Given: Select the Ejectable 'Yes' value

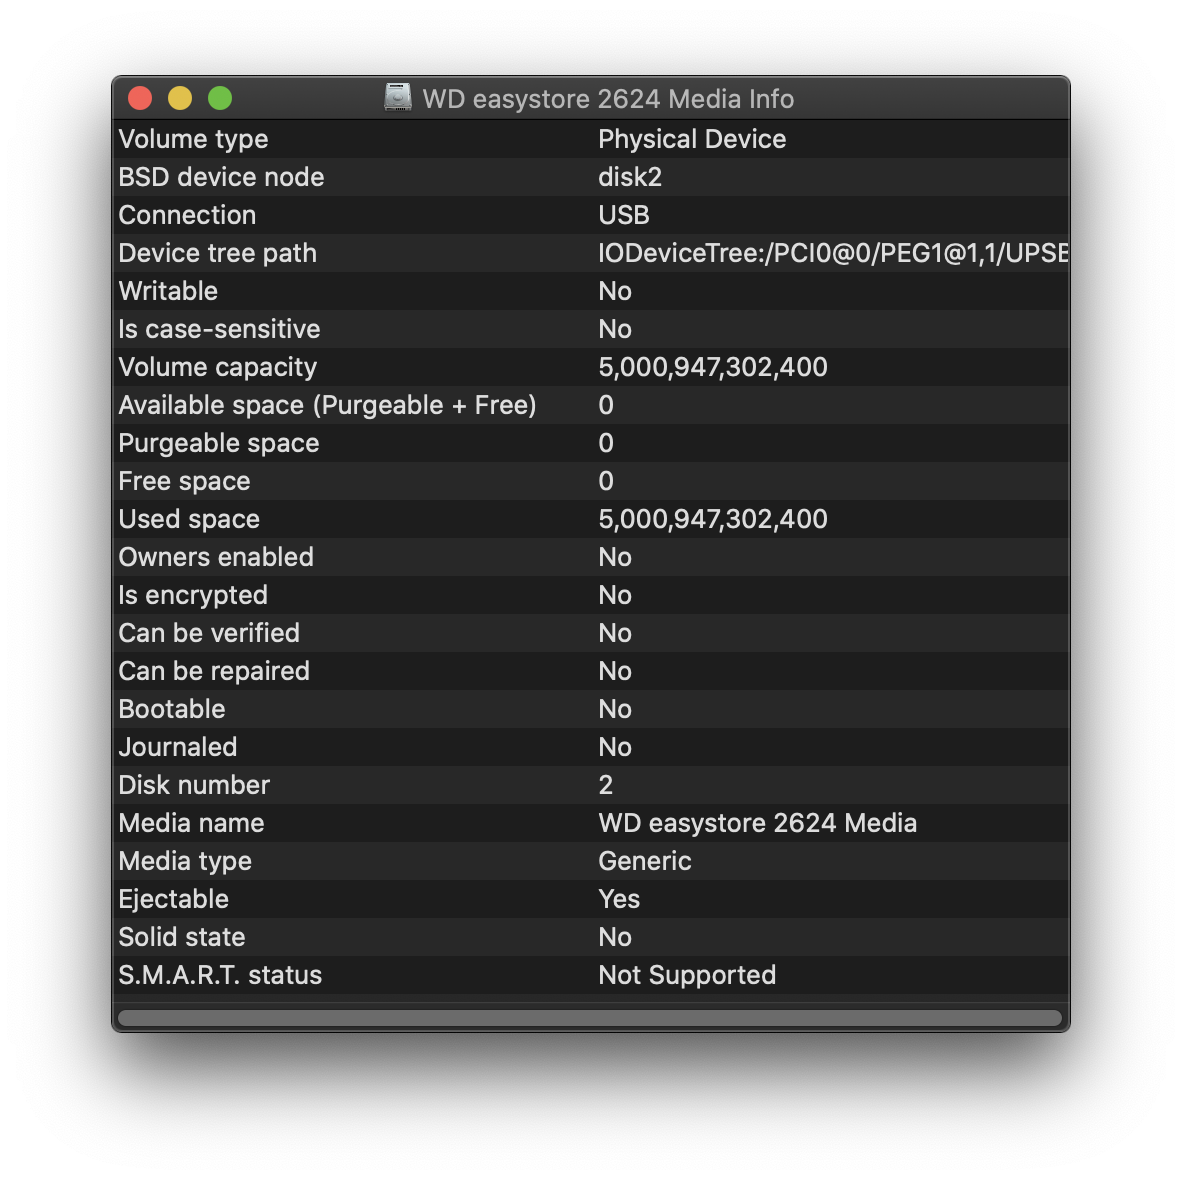Looking at the screenshot, I should click(619, 900).
